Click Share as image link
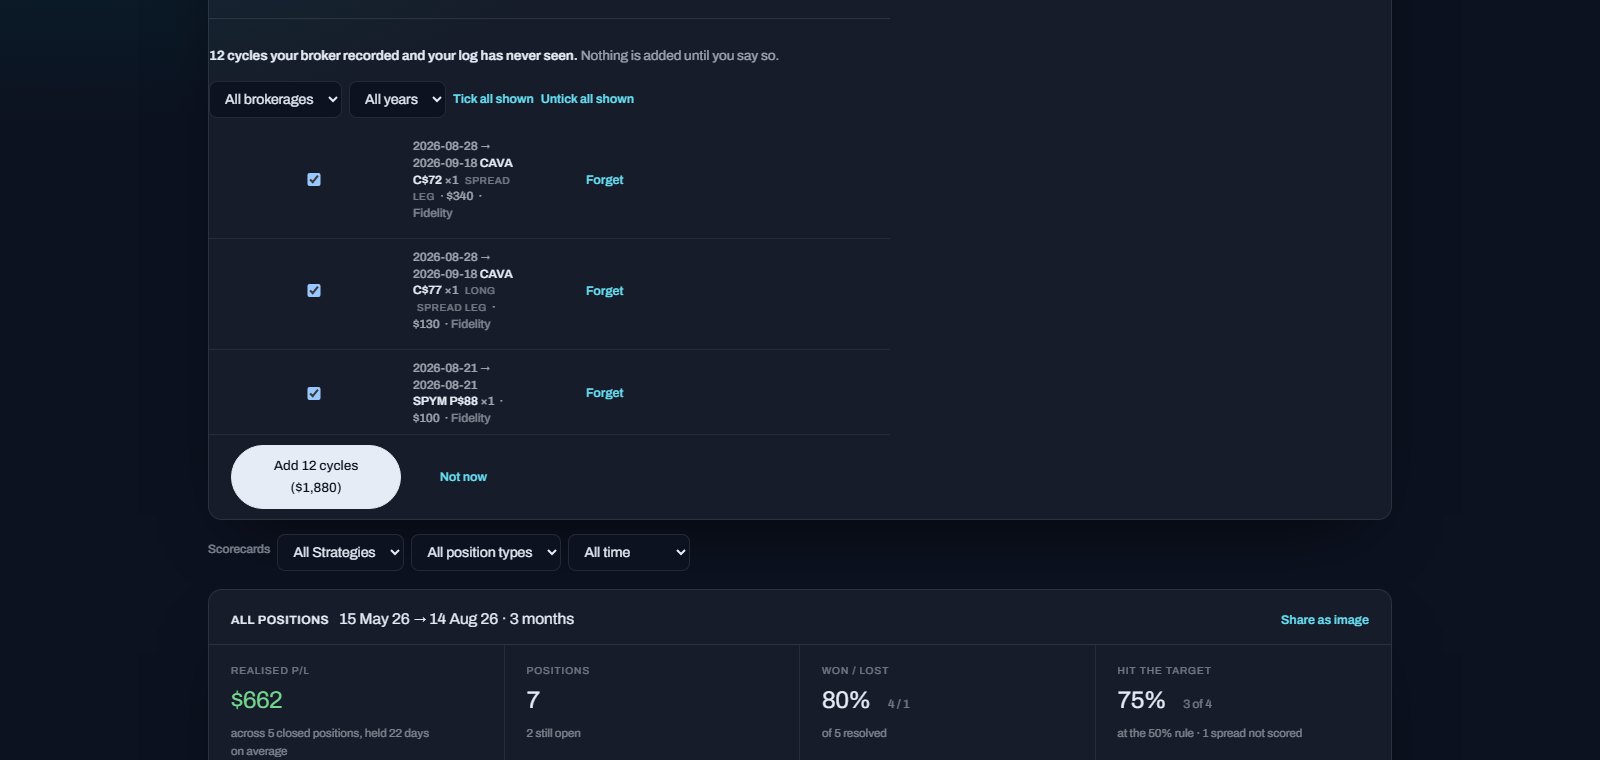The image size is (1600, 760). (1324, 620)
